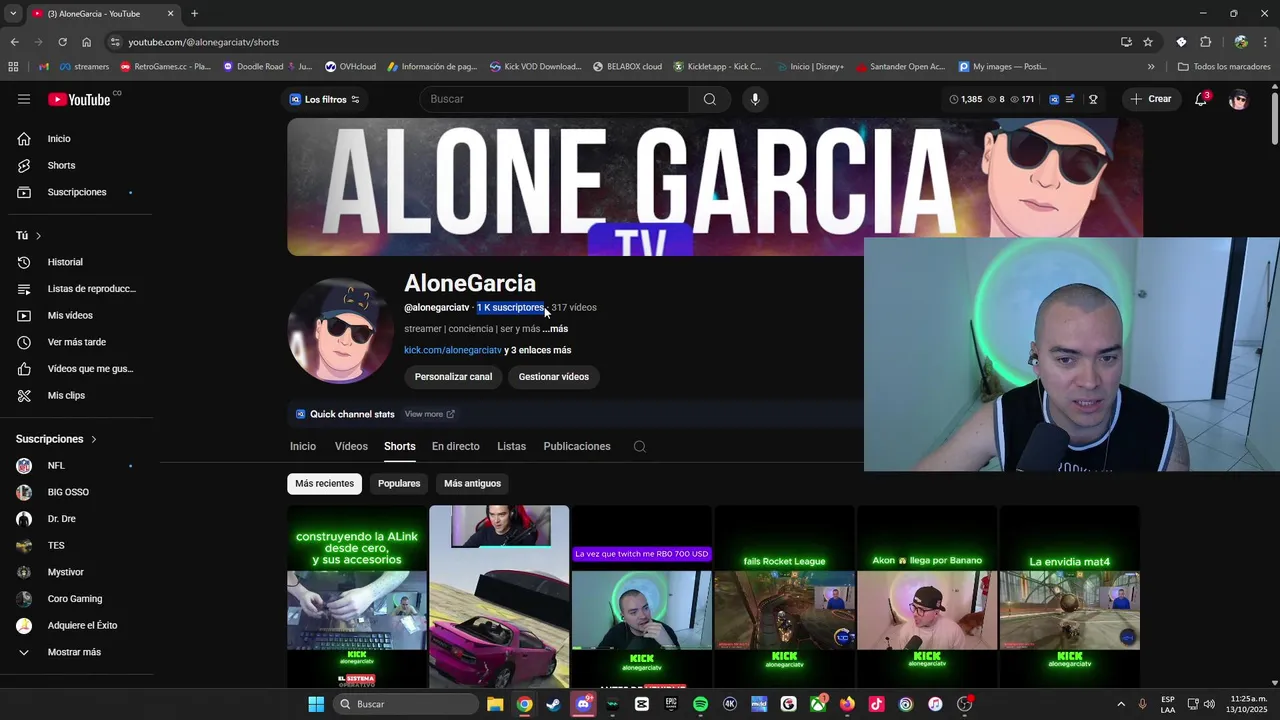Open the YouTube hamburger guide menu
The width and height of the screenshot is (1280, 720).
tap(24, 99)
